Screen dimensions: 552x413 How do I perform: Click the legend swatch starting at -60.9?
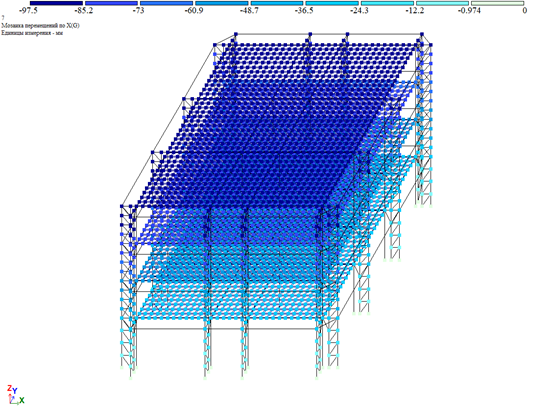pos(222,3)
